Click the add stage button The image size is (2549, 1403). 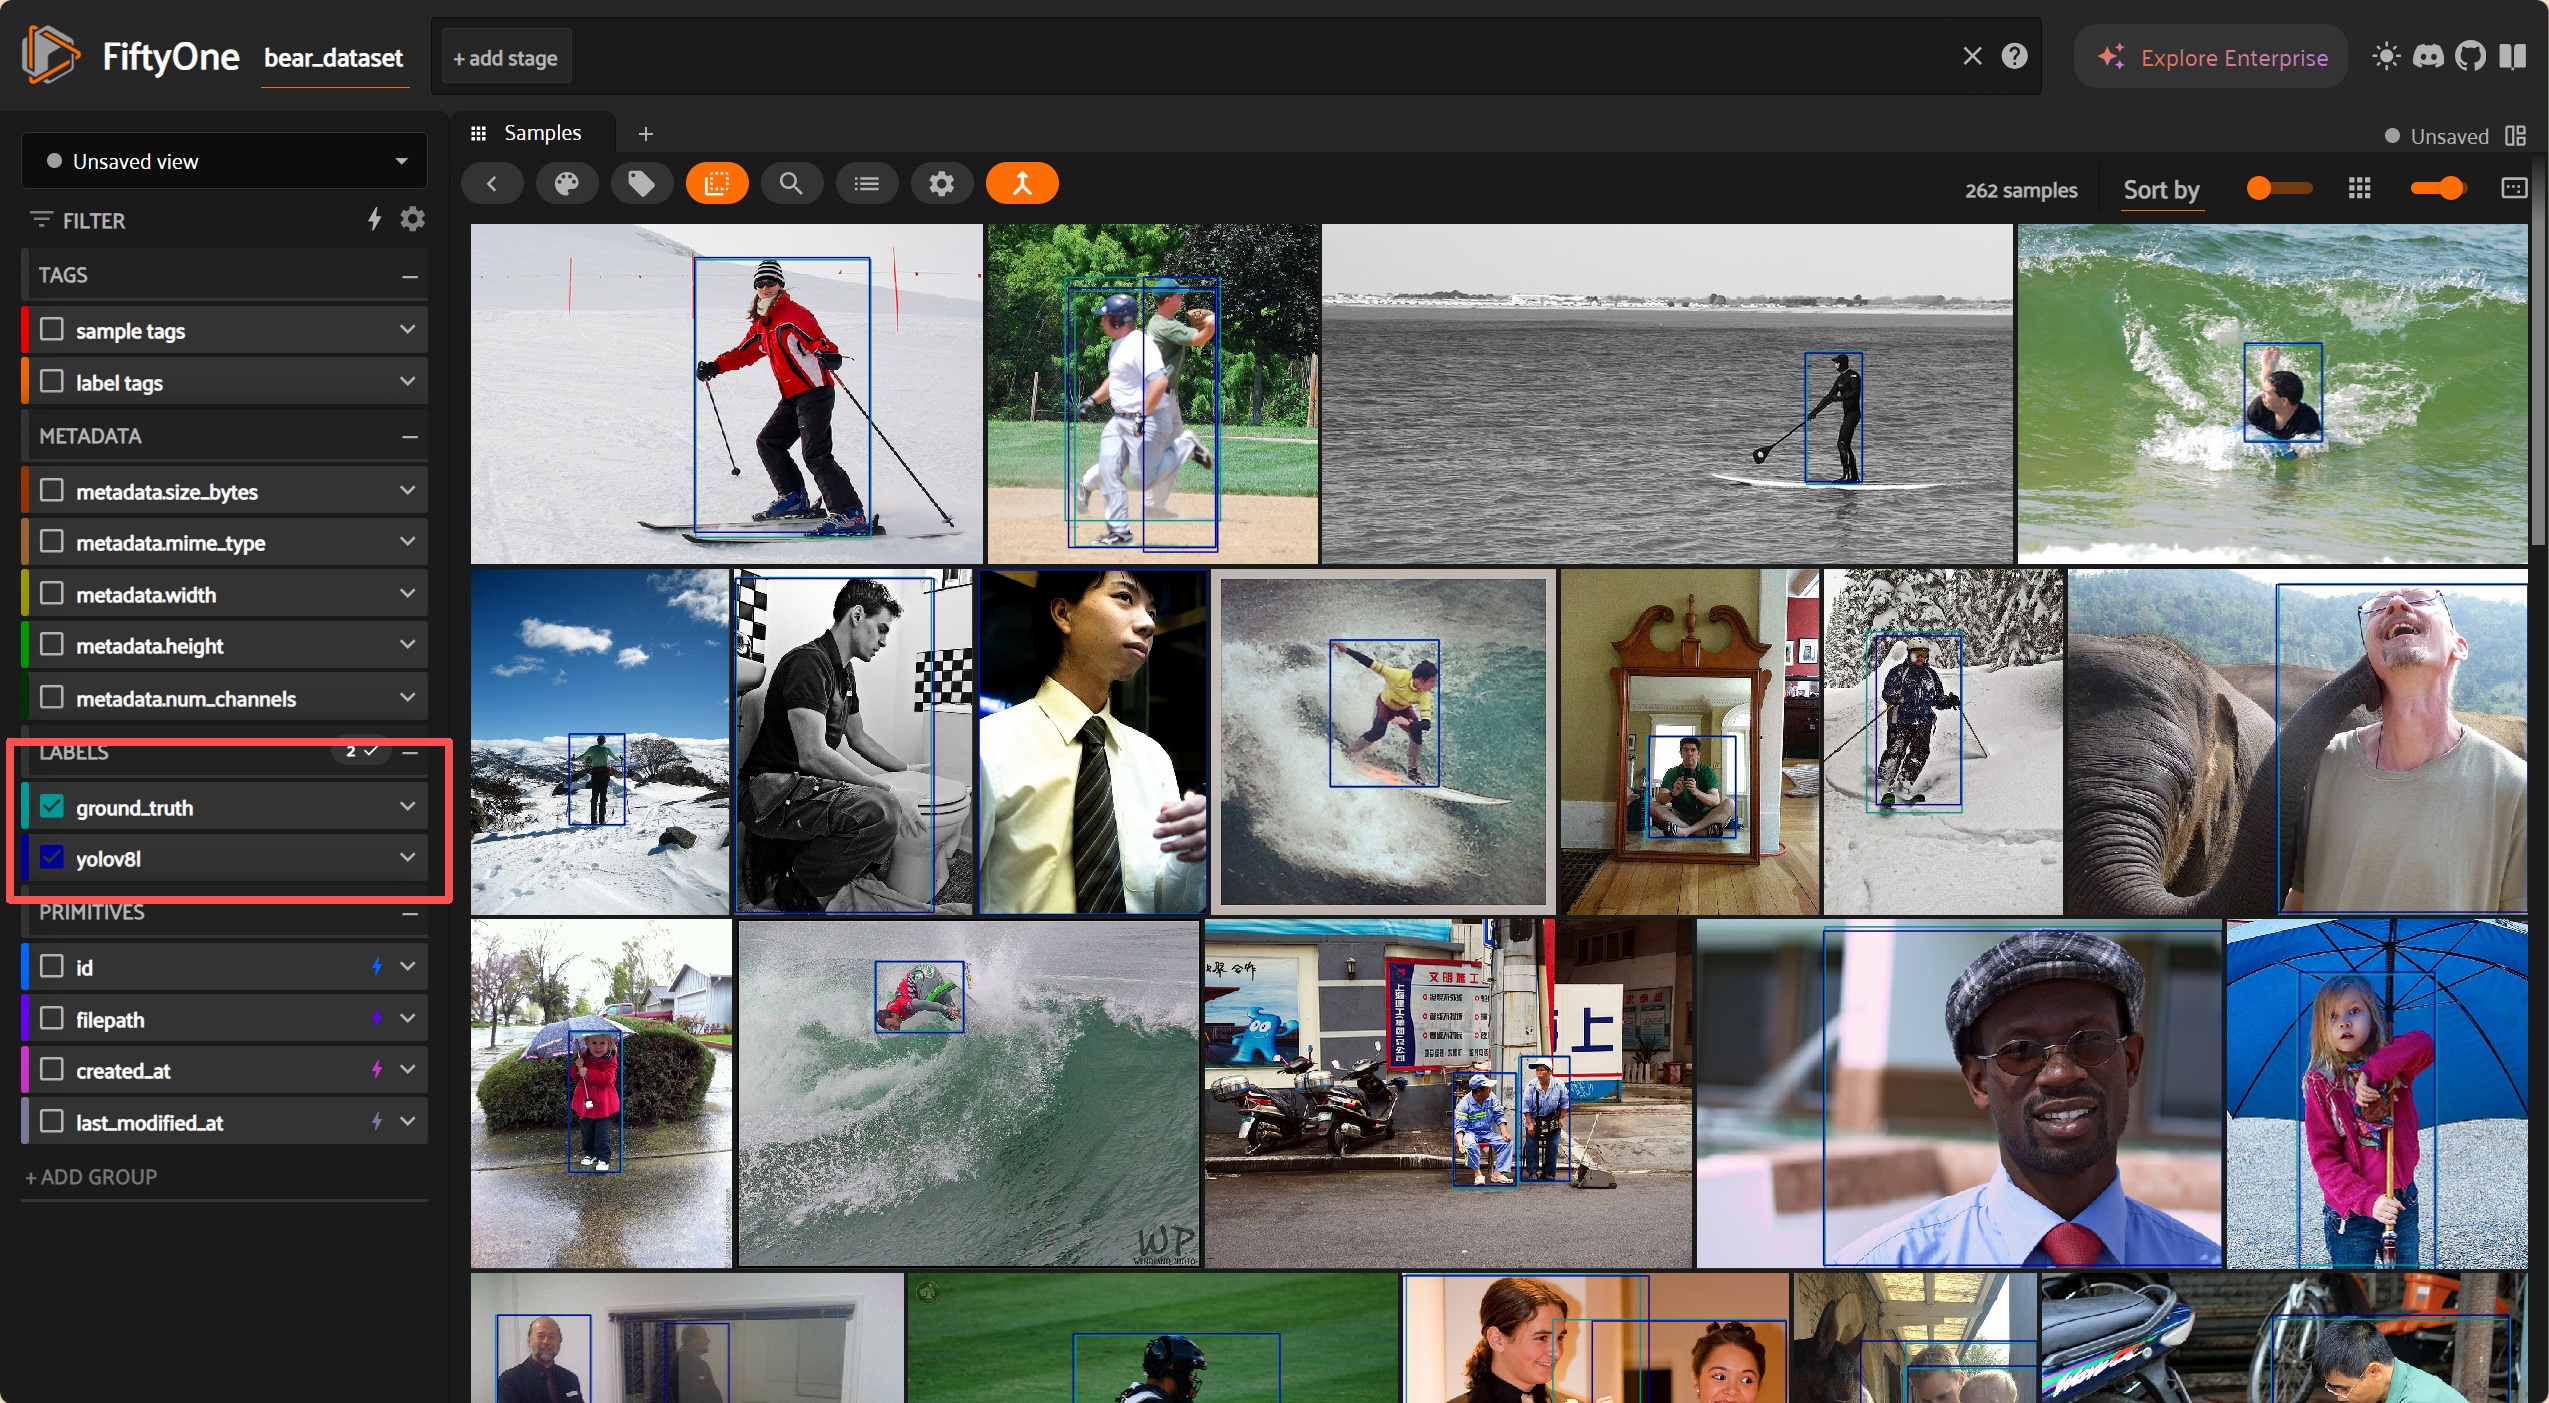click(505, 58)
